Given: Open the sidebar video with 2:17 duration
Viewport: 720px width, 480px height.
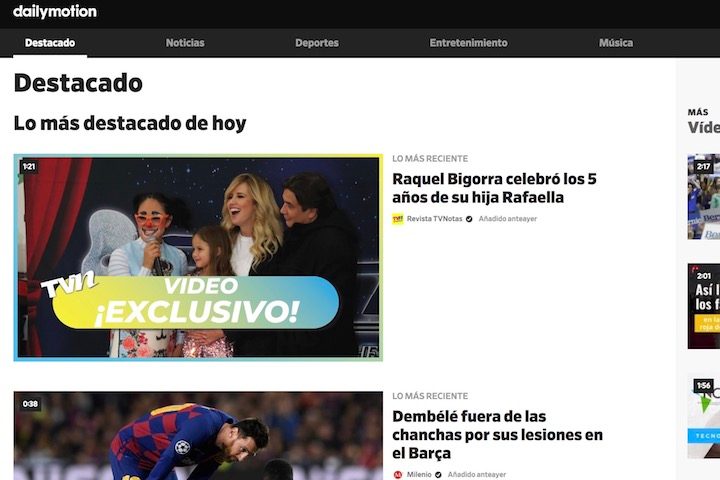Looking at the screenshot, I should coord(704,197).
